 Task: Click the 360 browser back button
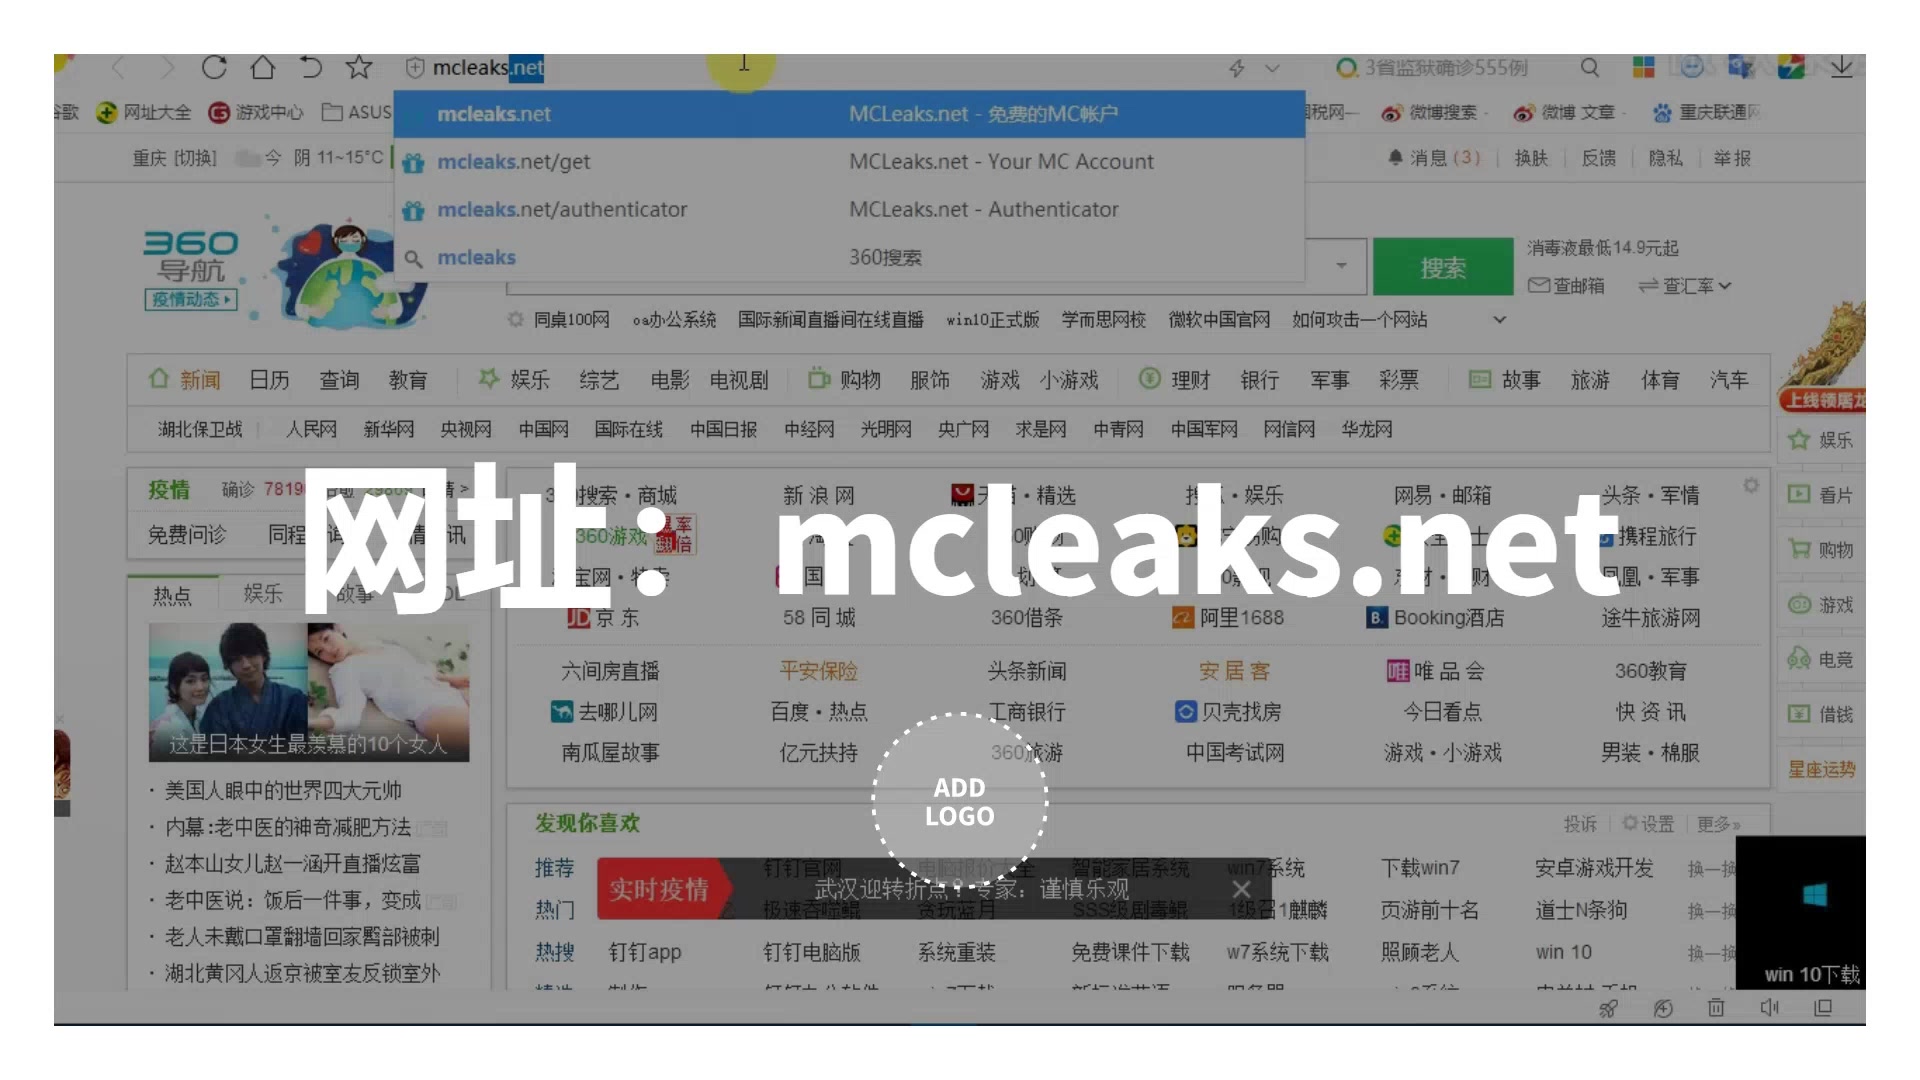click(117, 67)
